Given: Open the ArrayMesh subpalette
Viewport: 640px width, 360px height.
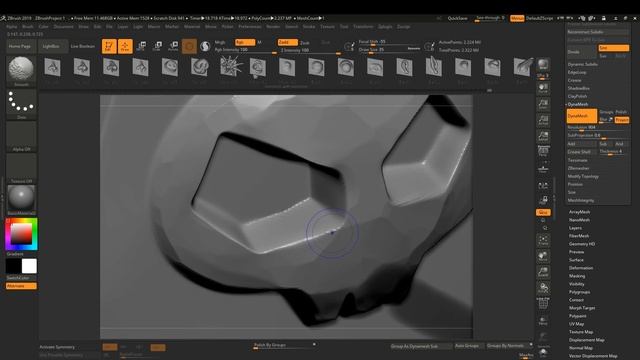Looking at the screenshot, I should (580, 212).
